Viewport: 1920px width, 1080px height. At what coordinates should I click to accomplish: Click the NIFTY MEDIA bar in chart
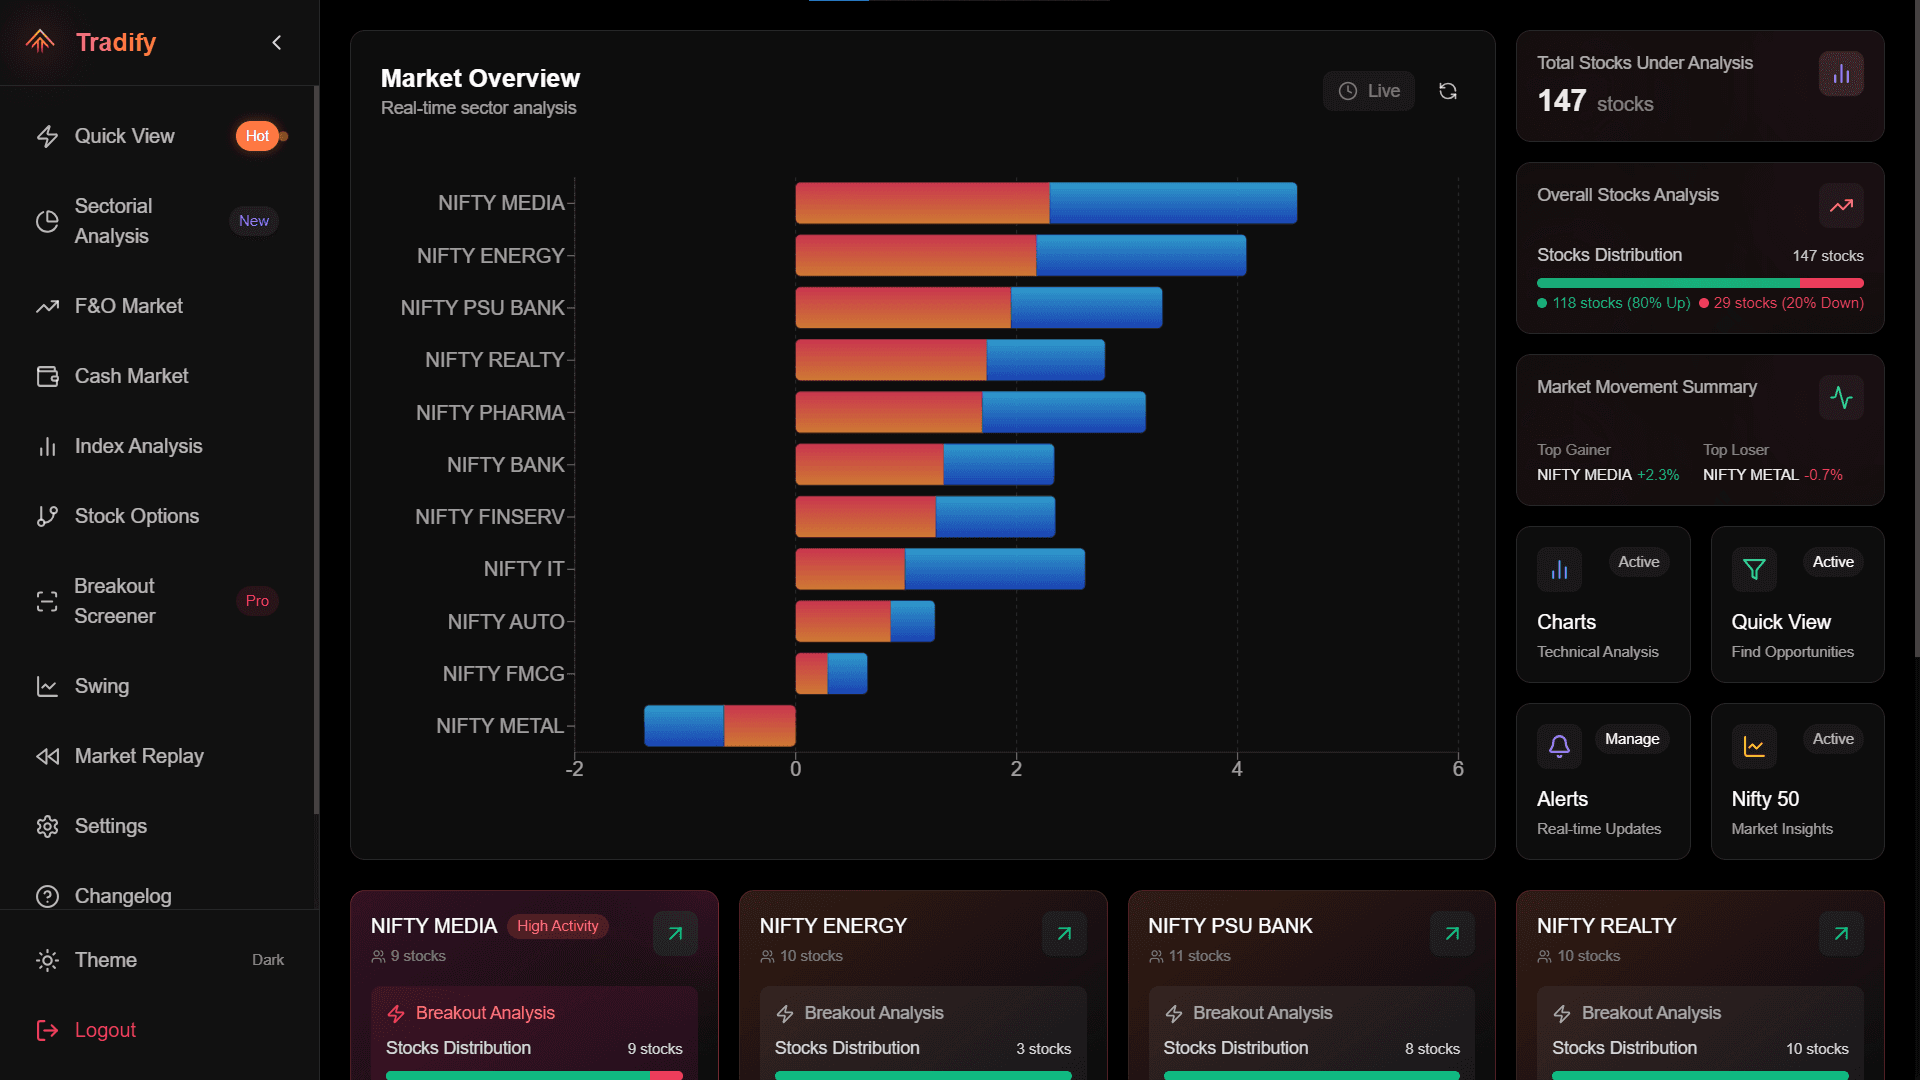[x=1045, y=203]
